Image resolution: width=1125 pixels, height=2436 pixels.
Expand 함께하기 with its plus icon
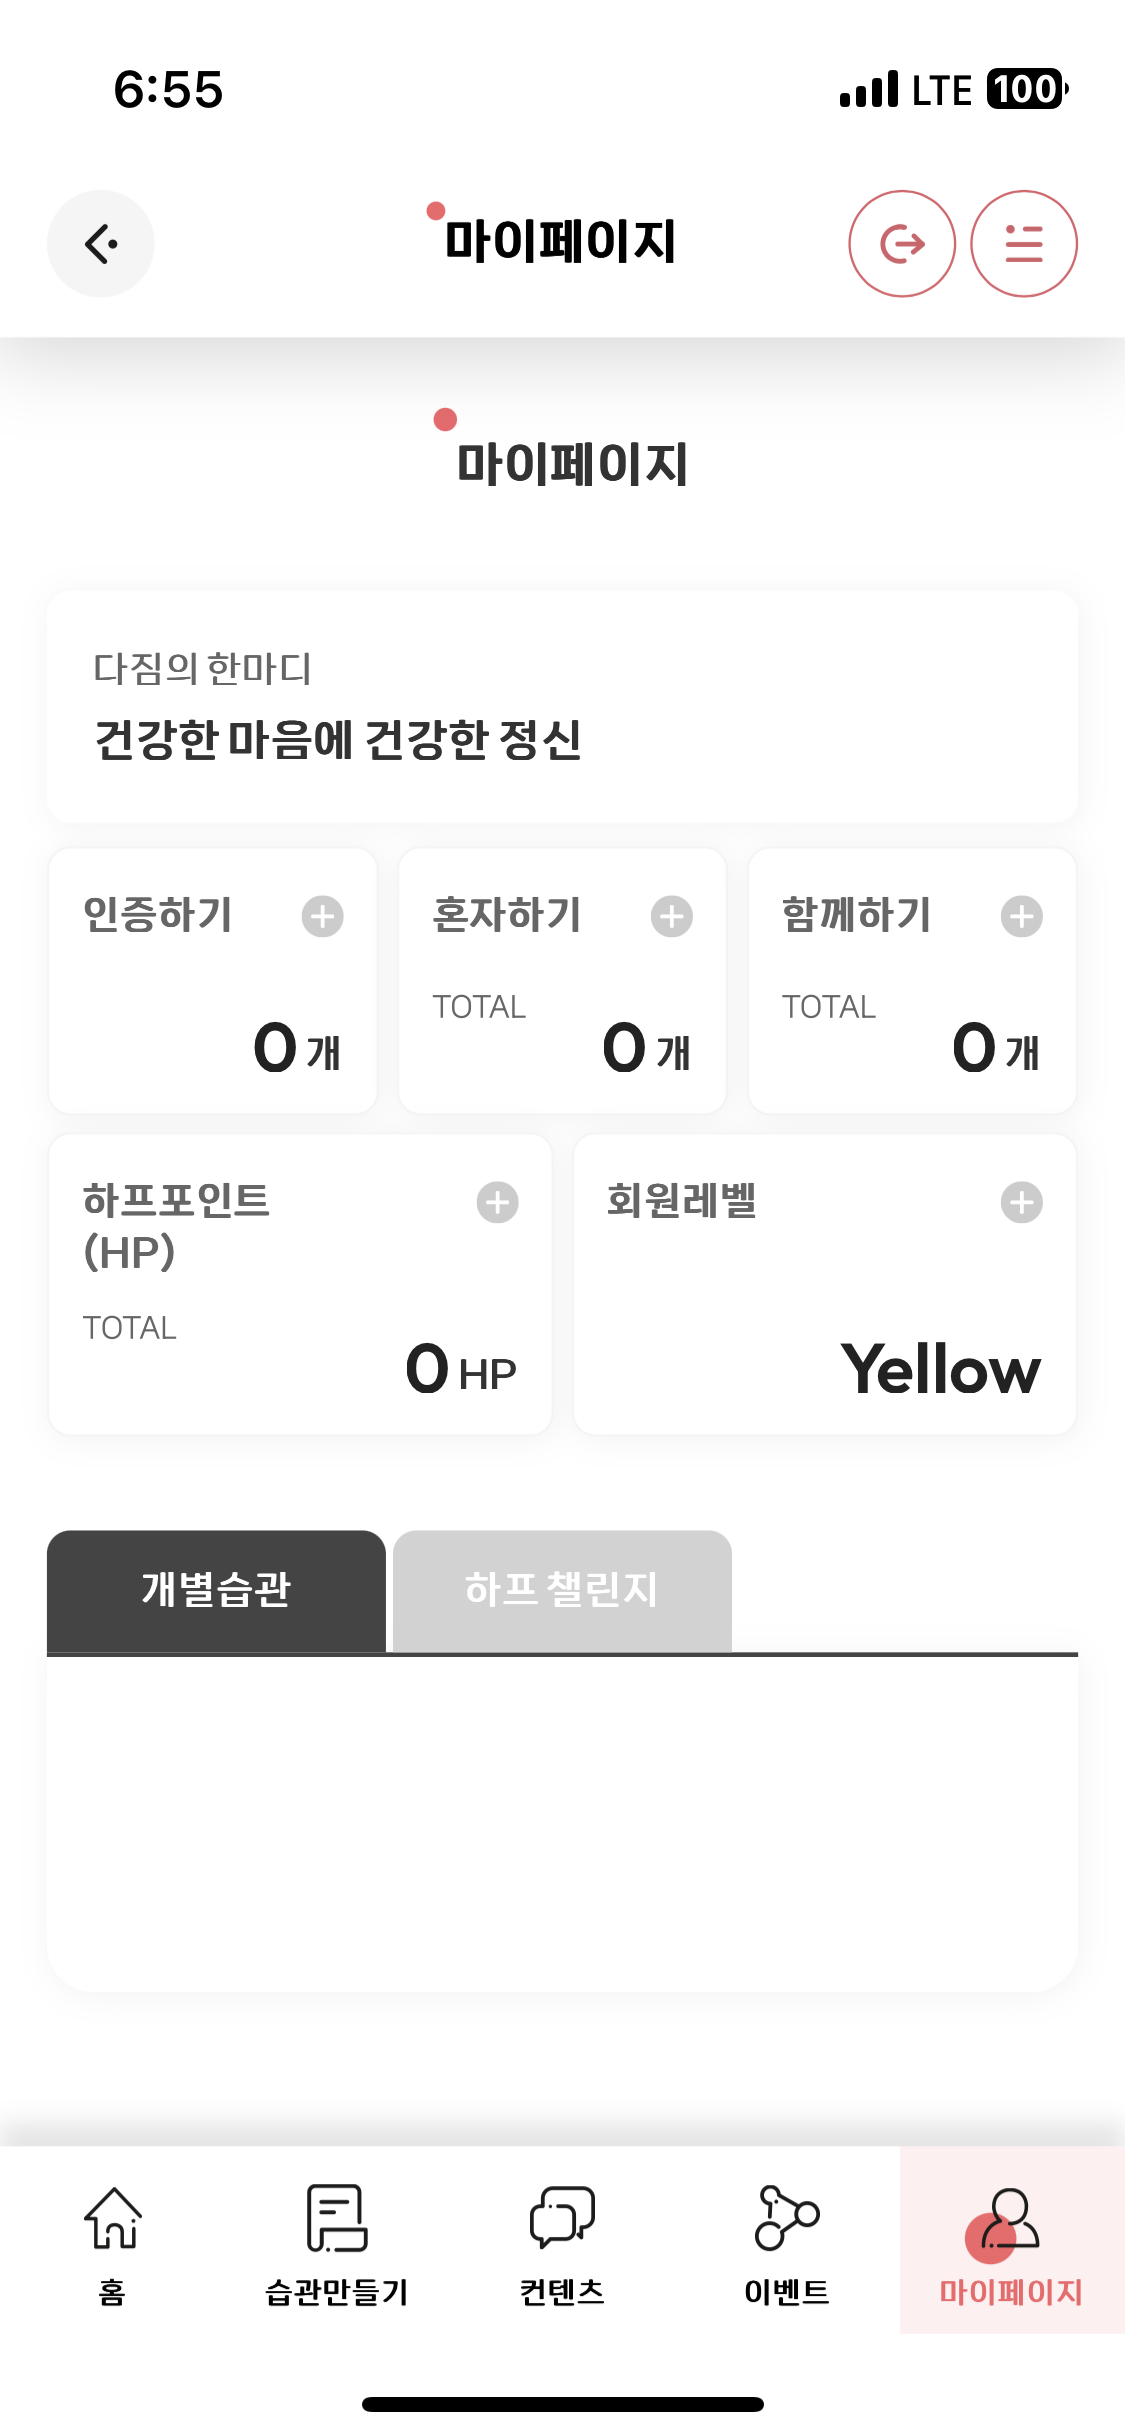pos(1022,916)
